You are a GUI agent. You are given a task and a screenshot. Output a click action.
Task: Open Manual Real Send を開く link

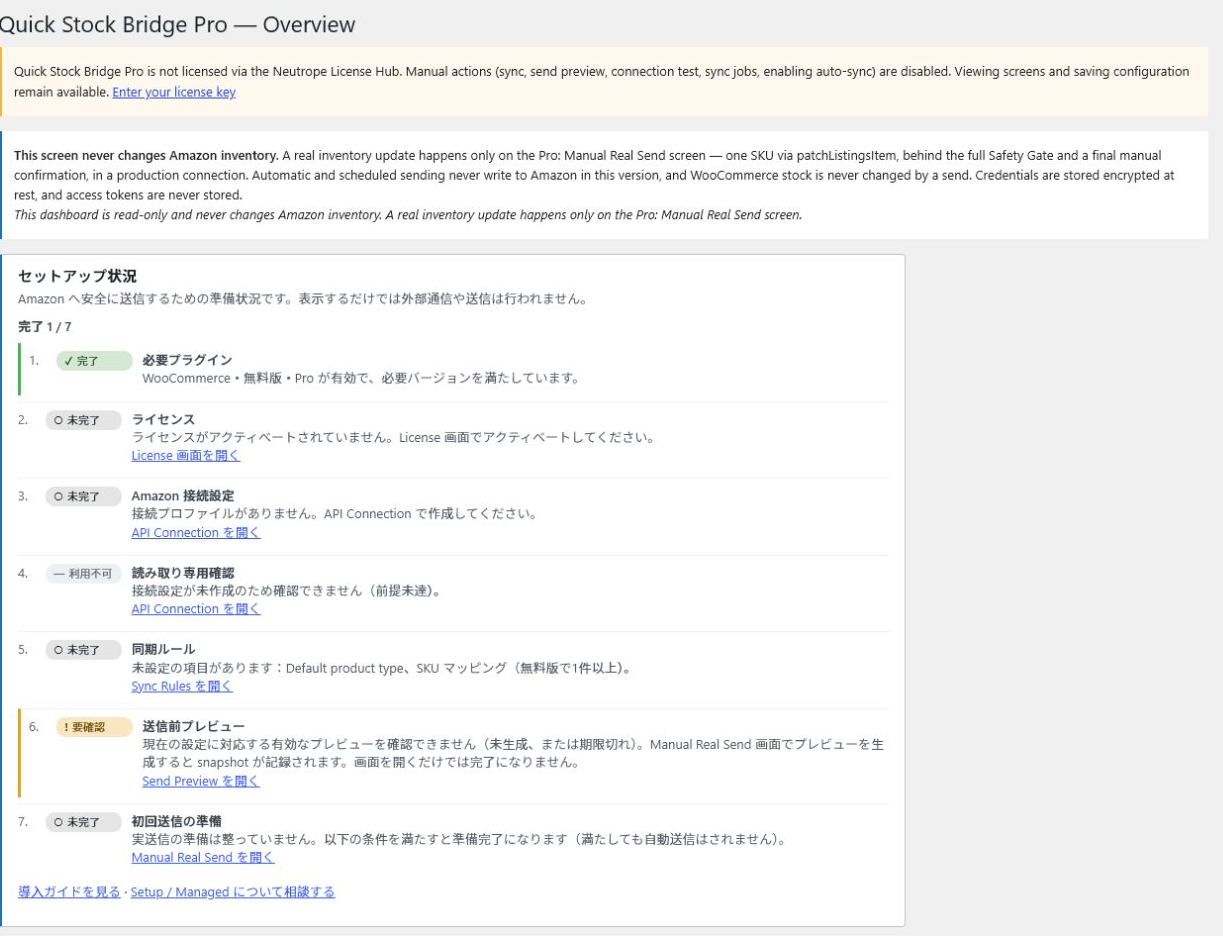(203, 857)
